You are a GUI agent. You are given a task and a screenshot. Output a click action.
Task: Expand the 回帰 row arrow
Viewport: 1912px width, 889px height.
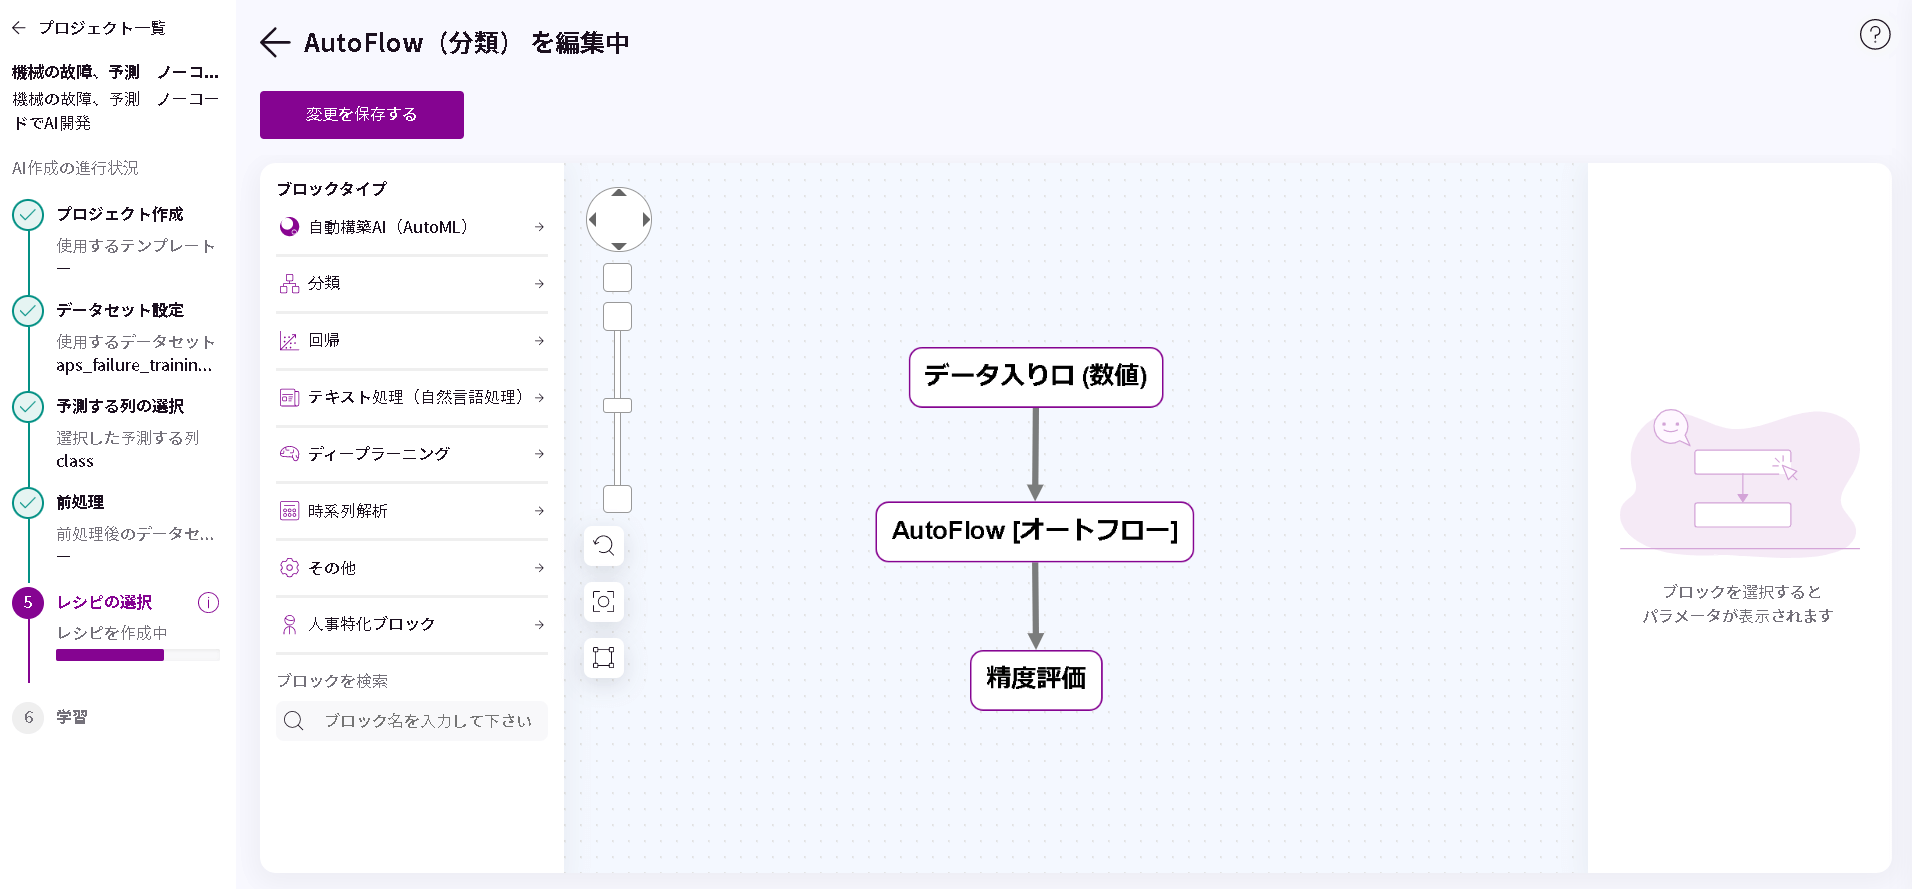click(539, 341)
